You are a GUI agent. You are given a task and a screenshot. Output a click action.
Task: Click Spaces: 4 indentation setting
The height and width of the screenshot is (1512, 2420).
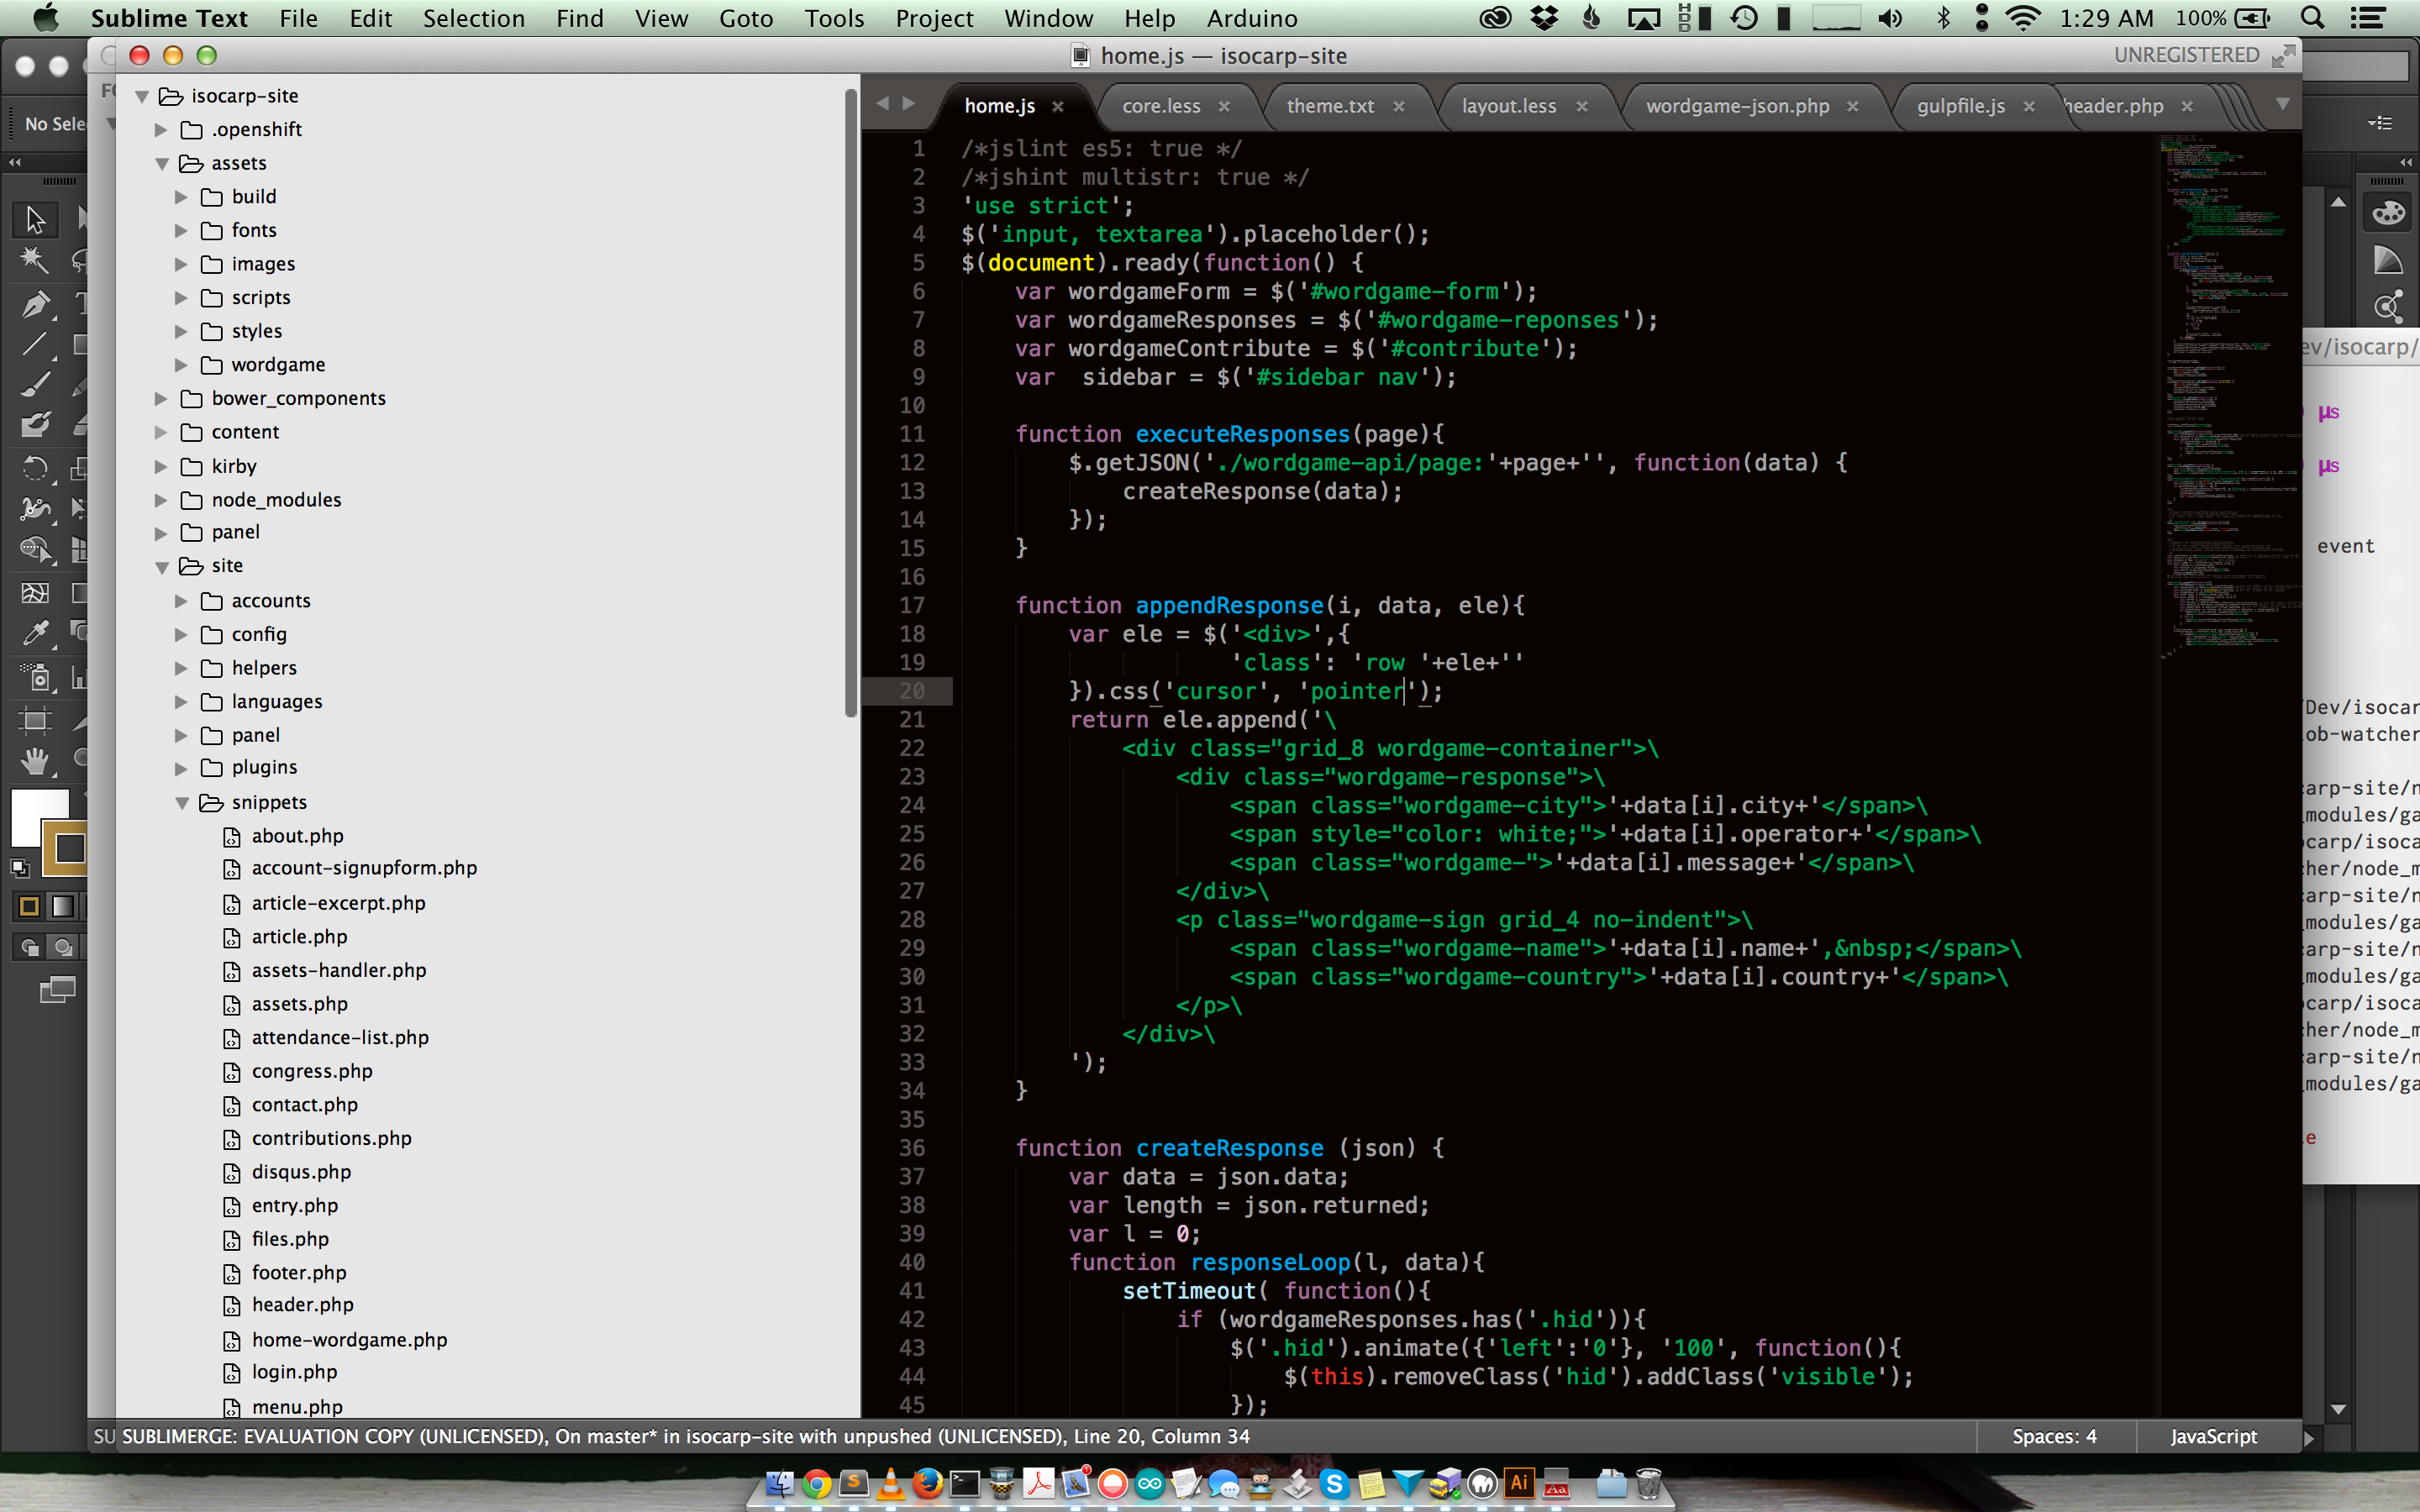(x=2054, y=1436)
